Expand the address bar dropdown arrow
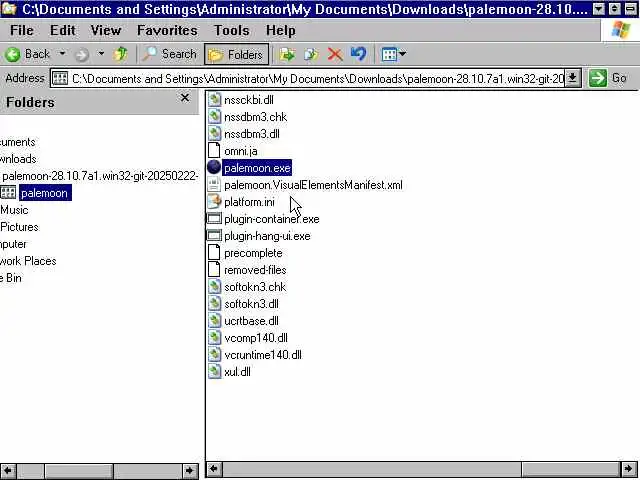 [x=573, y=78]
